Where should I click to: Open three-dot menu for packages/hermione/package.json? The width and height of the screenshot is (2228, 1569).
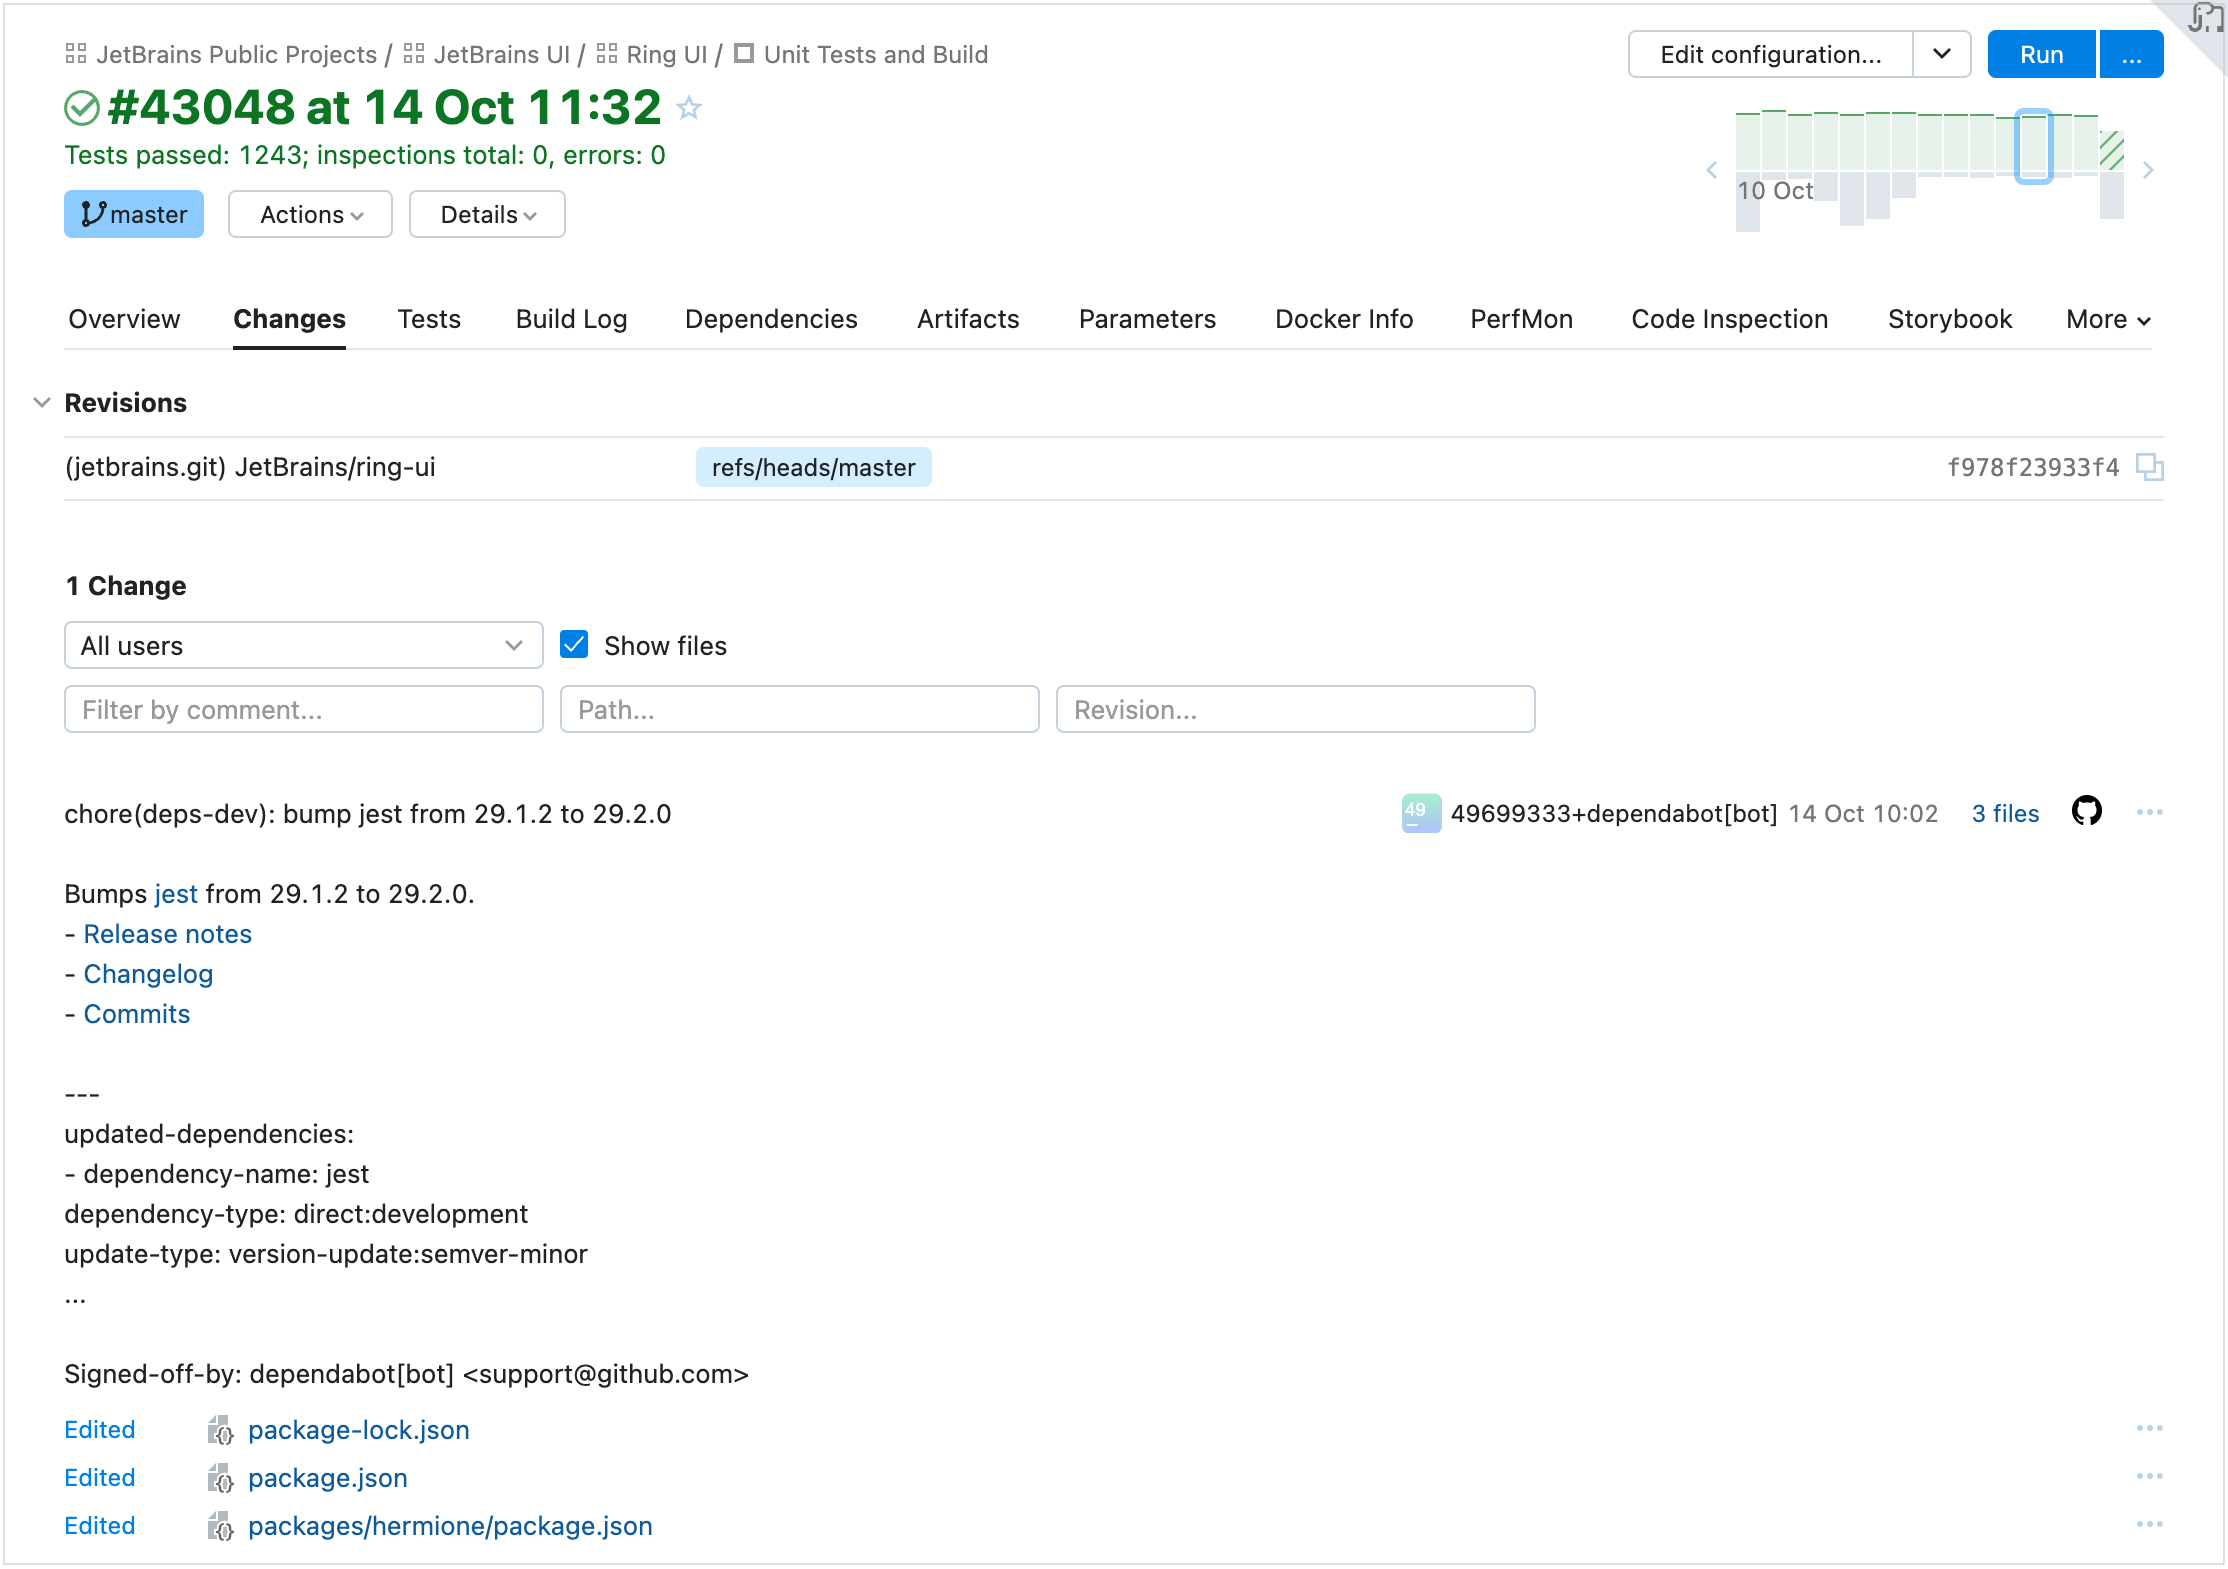tap(2149, 1525)
